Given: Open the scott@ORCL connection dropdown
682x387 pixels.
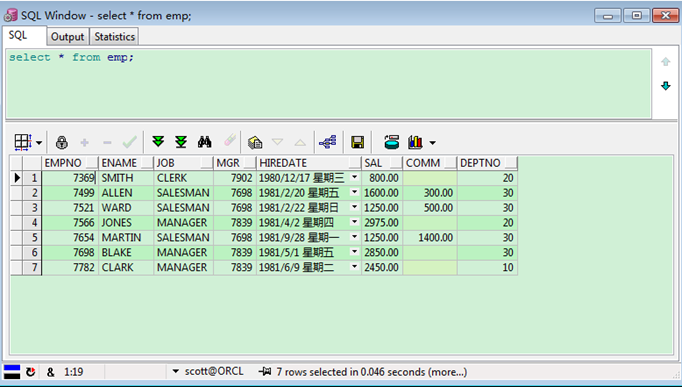Looking at the screenshot, I should tap(176, 372).
